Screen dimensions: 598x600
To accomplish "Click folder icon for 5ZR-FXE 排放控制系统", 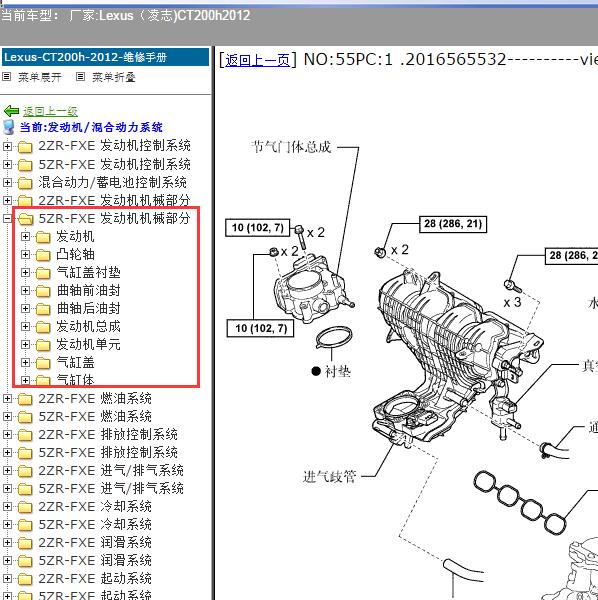I will [x=25, y=453].
